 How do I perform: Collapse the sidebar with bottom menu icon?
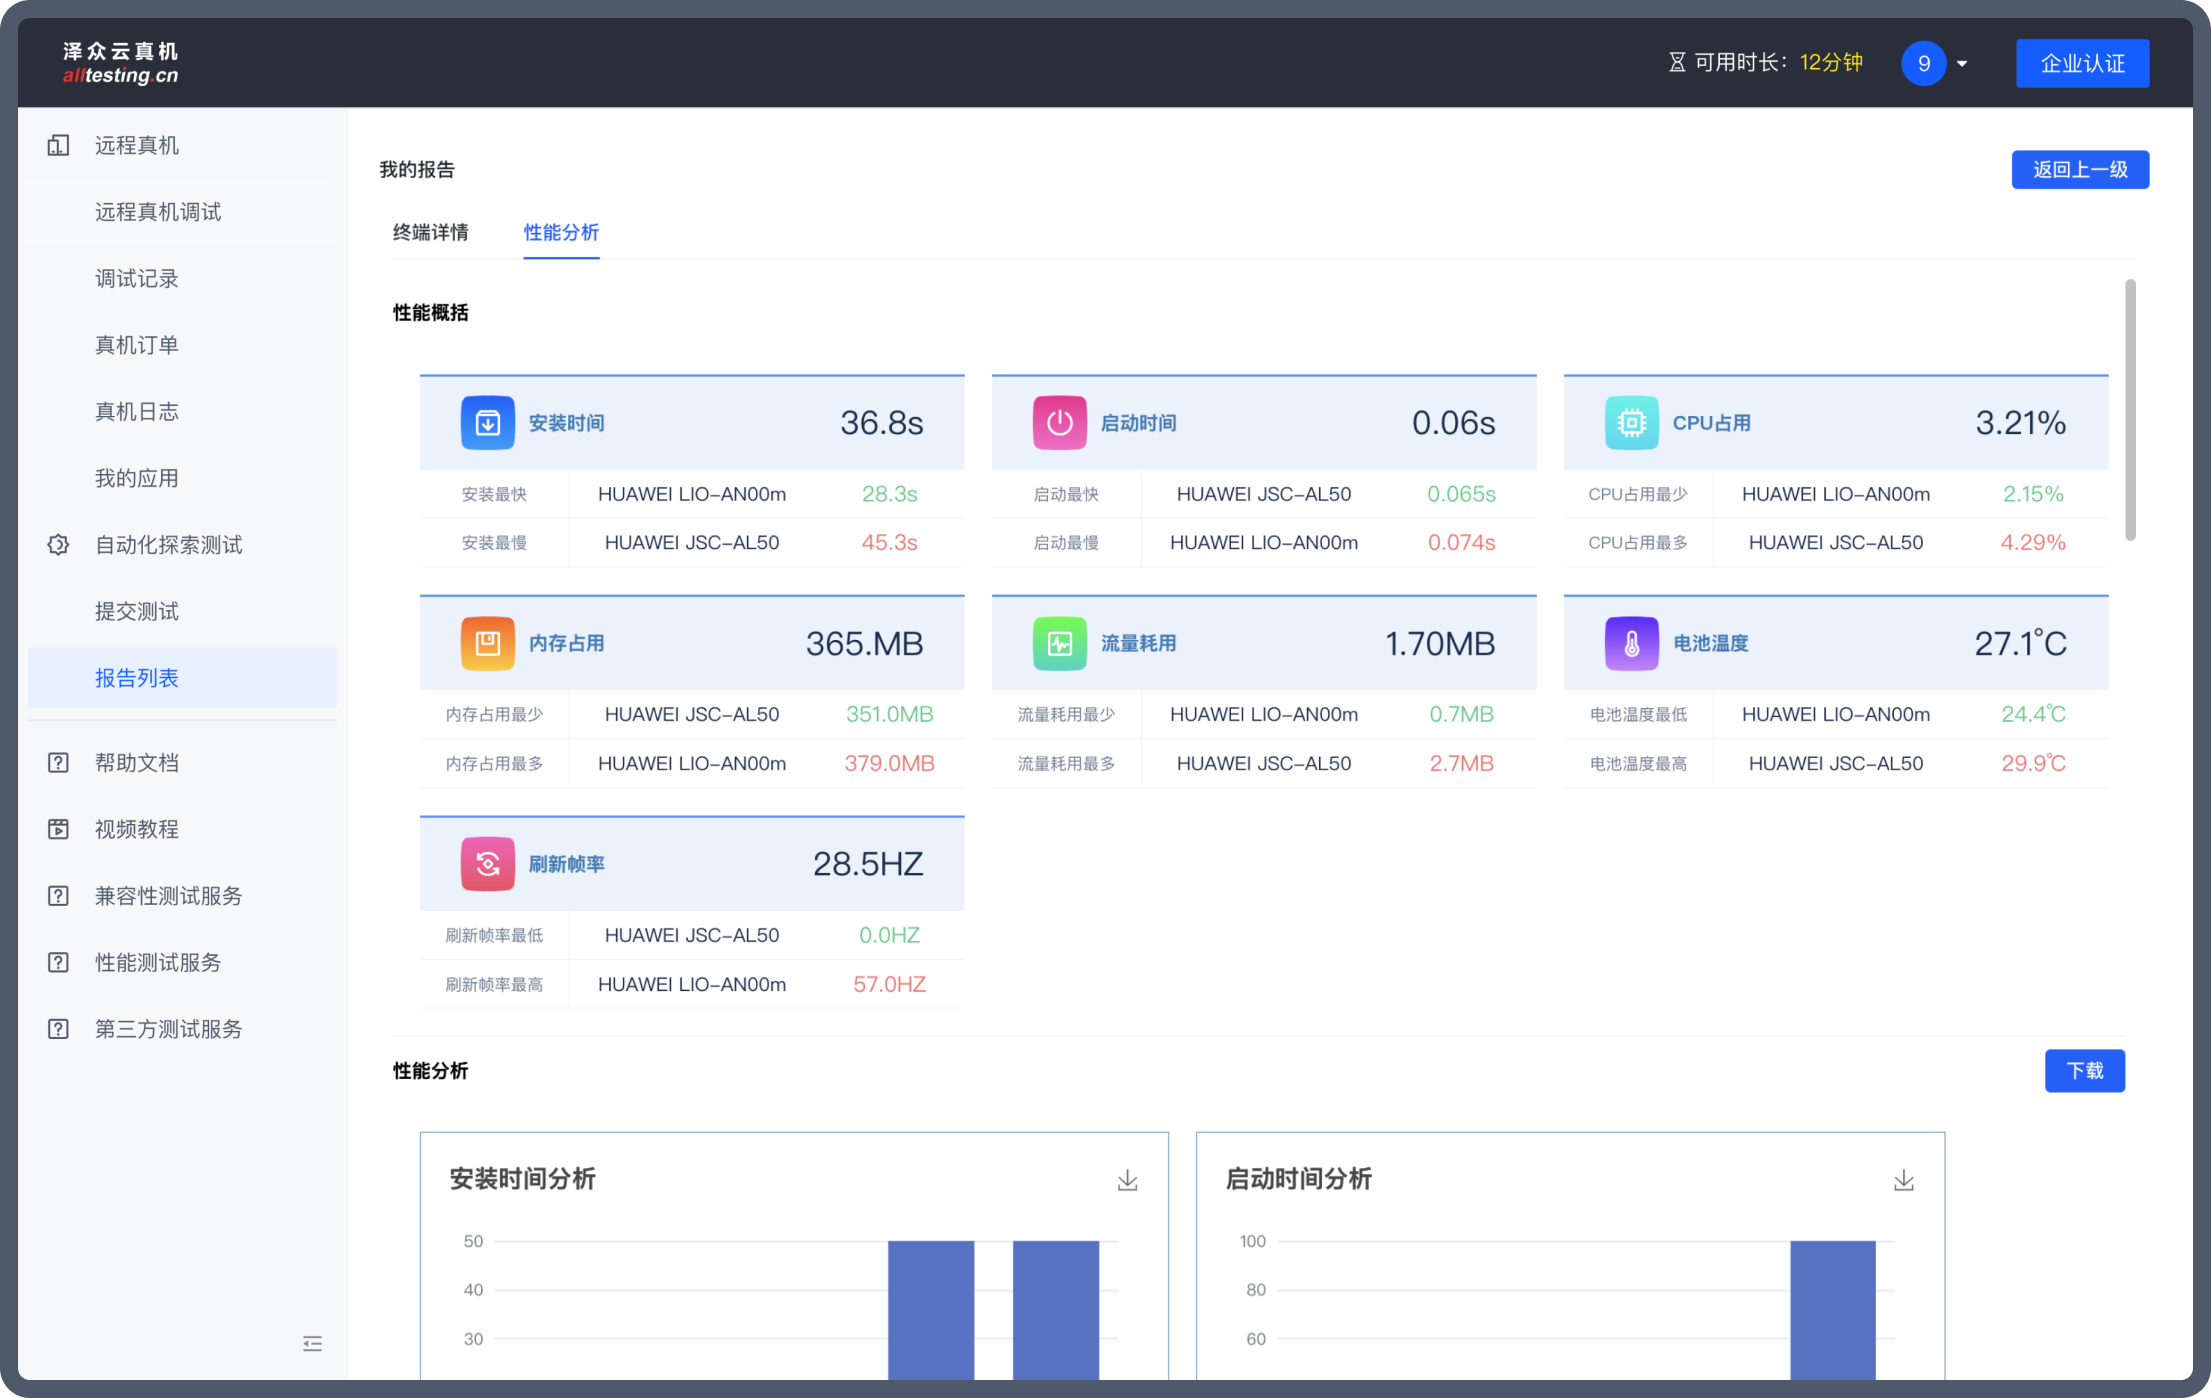pyautogui.click(x=312, y=1343)
